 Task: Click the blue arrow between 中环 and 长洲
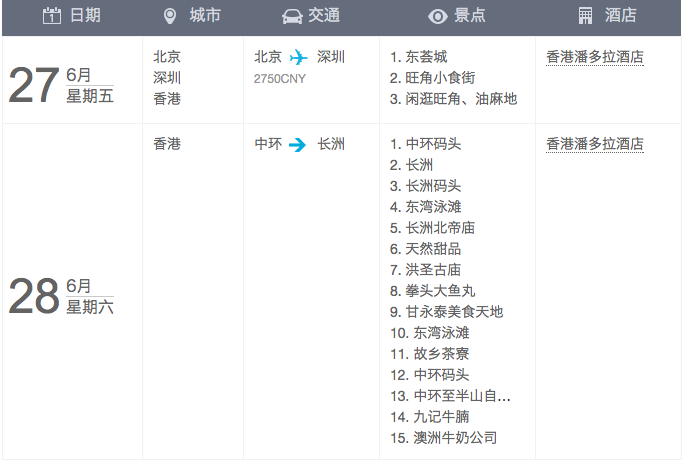coord(298,144)
